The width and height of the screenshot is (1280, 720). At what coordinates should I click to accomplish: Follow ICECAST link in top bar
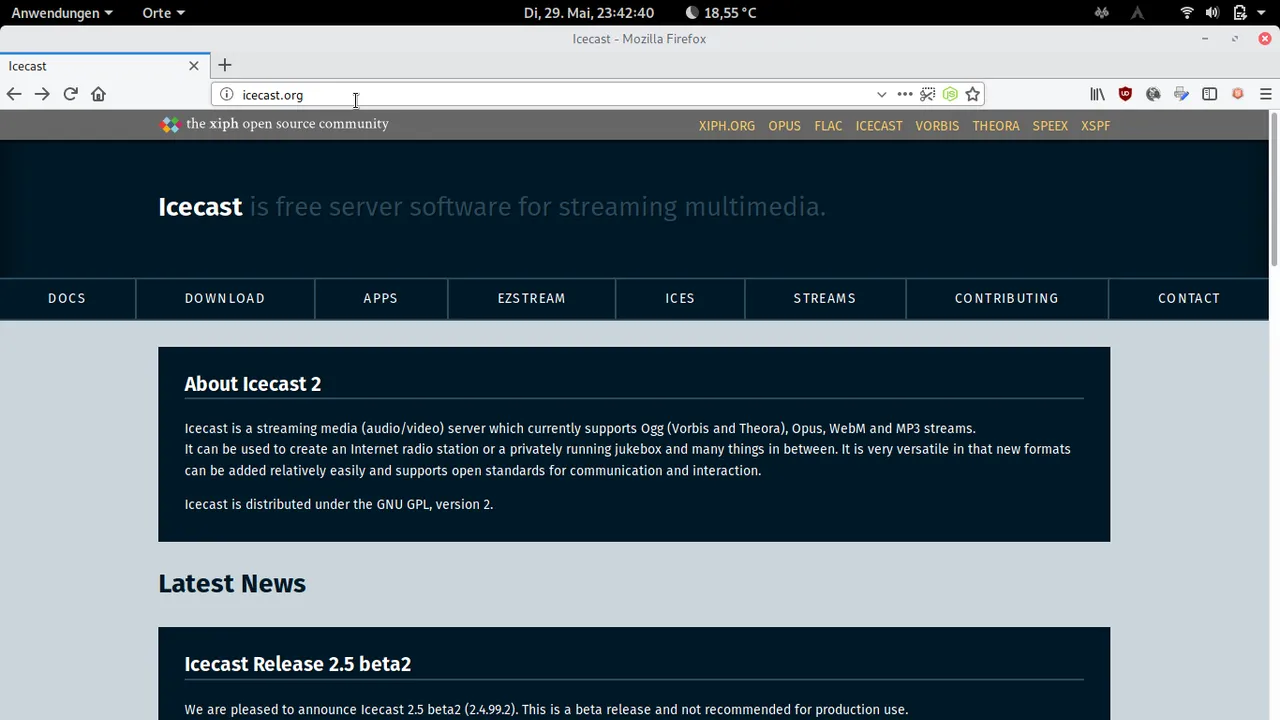[879, 126]
